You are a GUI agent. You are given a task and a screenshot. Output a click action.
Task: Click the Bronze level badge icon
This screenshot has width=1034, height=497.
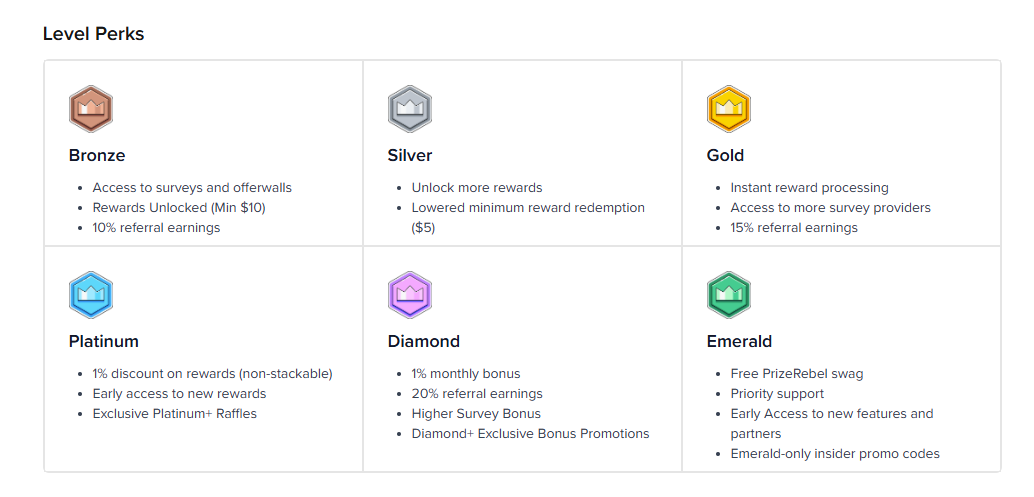tap(91, 109)
